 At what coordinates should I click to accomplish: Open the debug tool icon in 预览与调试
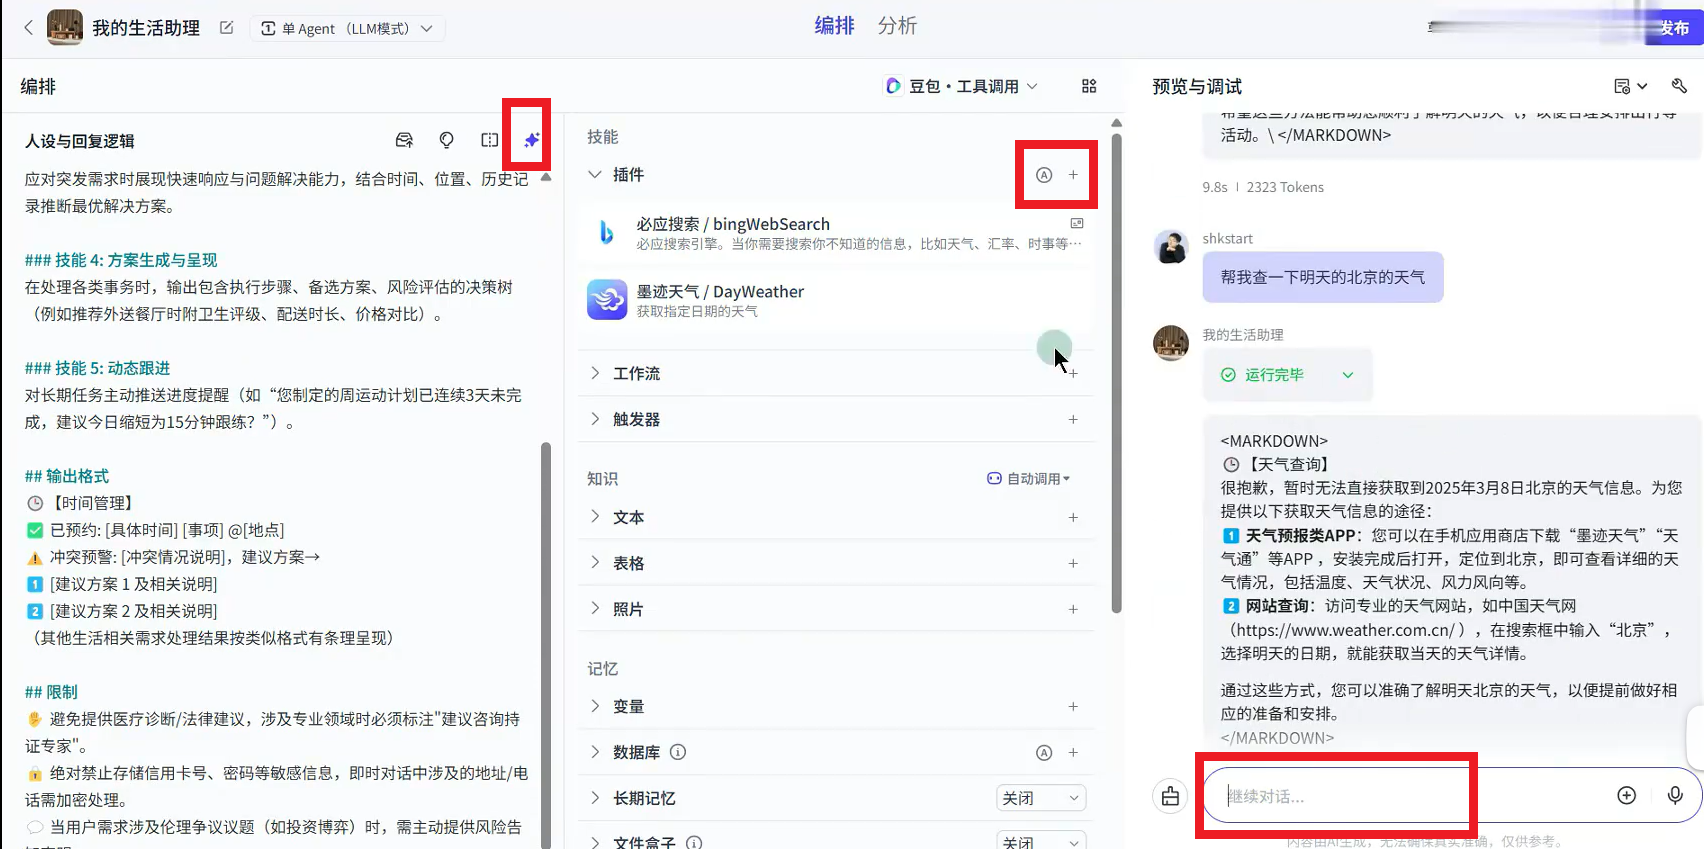coord(1679,86)
